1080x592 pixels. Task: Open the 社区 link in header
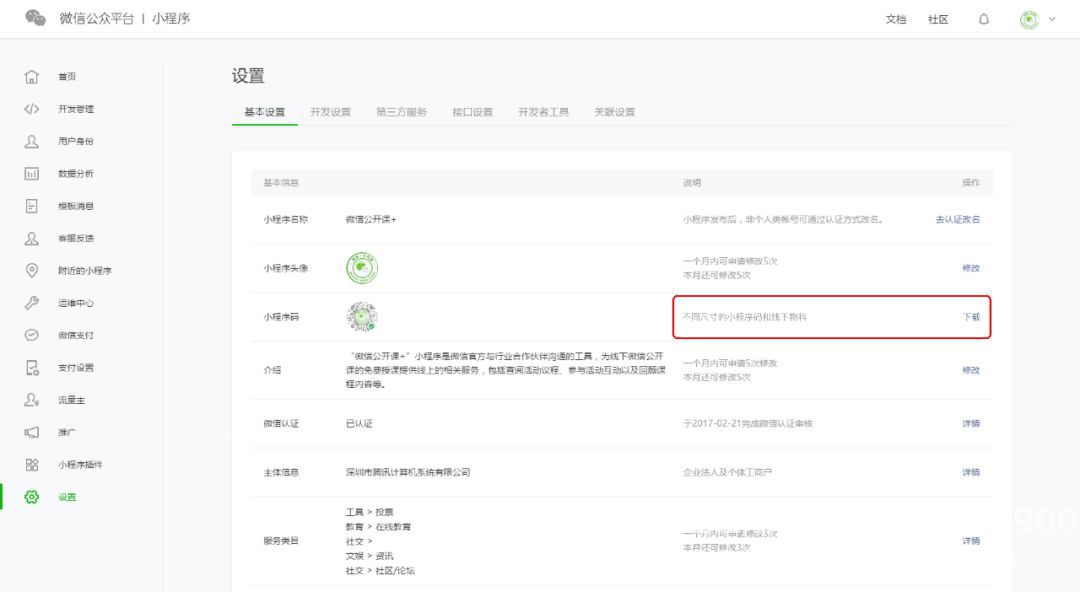click(938, 19)
